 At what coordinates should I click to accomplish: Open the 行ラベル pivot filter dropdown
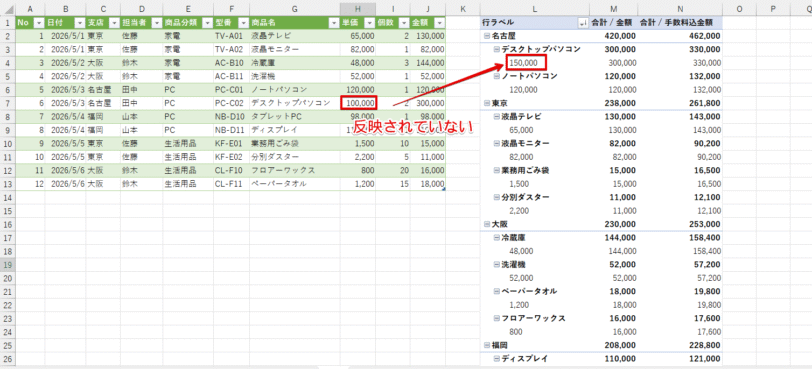(x=583, y=23)
